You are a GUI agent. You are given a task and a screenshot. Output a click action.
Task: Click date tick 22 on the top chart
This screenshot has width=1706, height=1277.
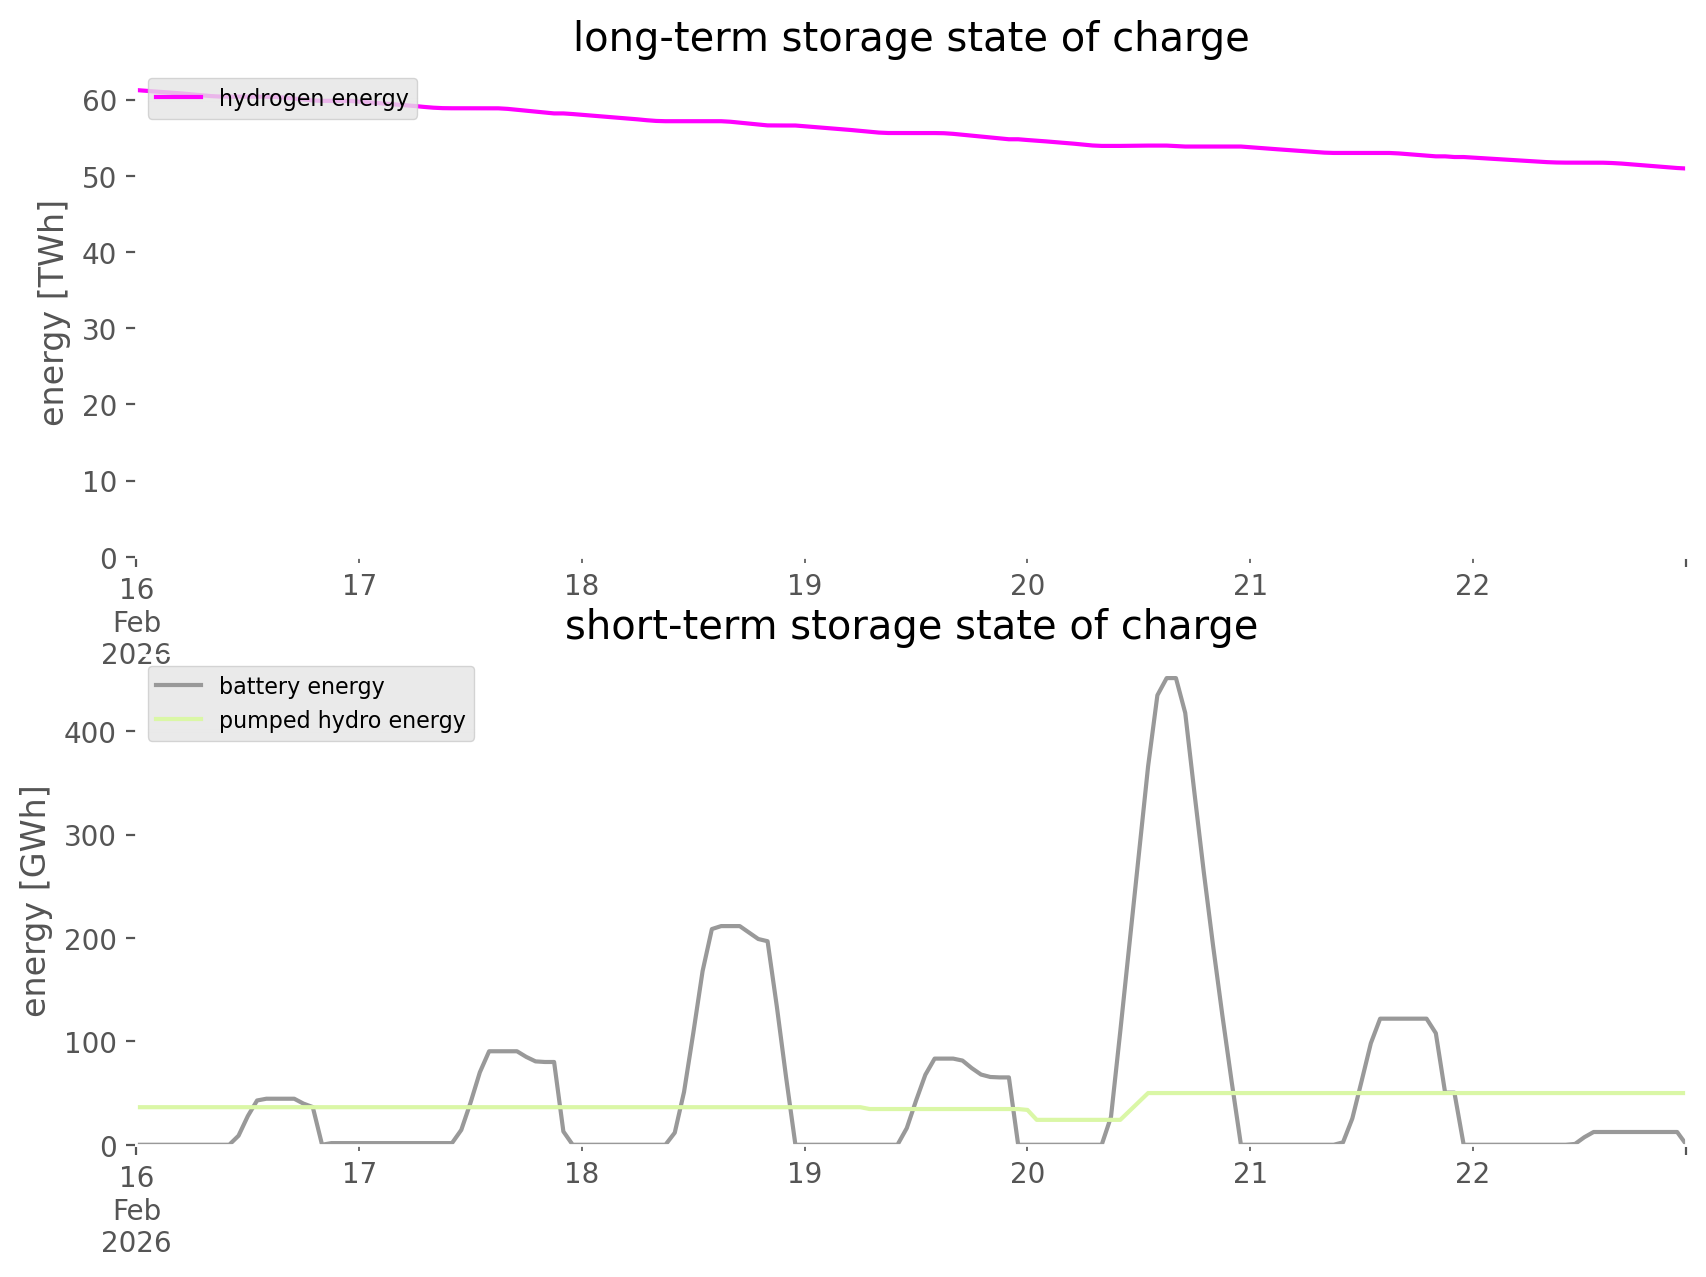tap(1472, 585)
